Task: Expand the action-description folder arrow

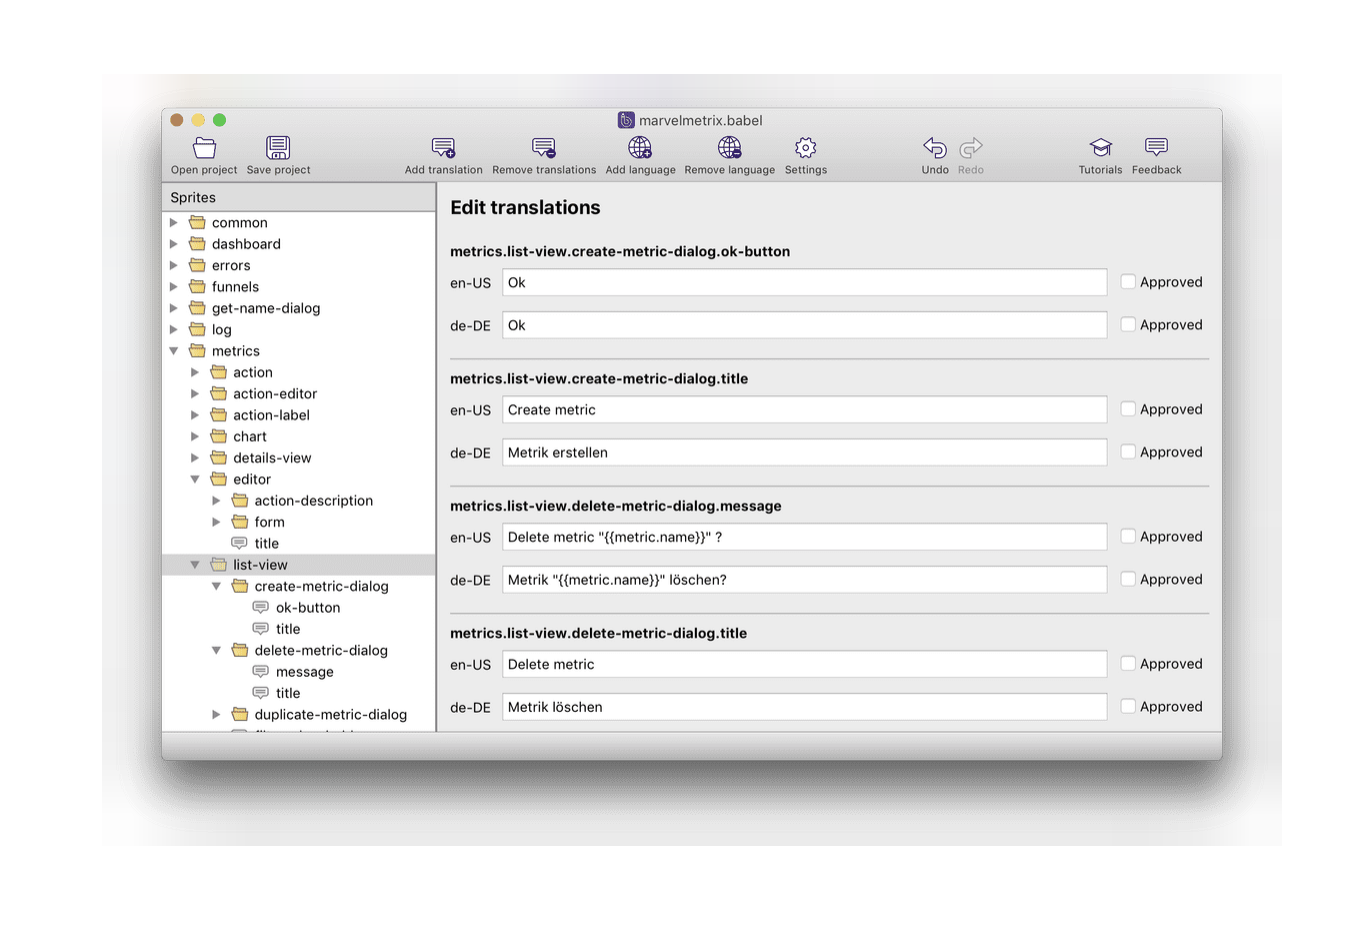Action: (x=216, y=500)
